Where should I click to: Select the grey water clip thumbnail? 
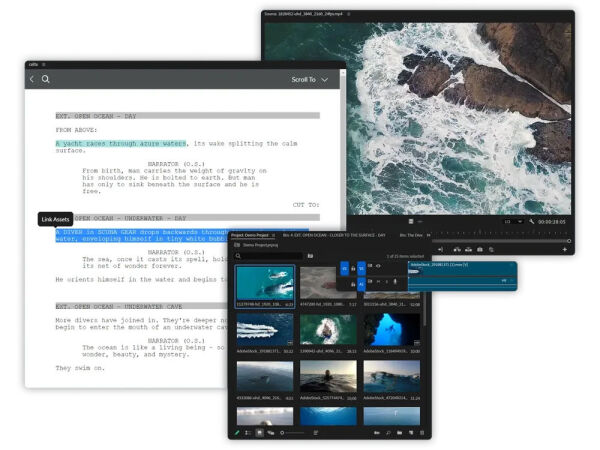[x=317, y=283]
